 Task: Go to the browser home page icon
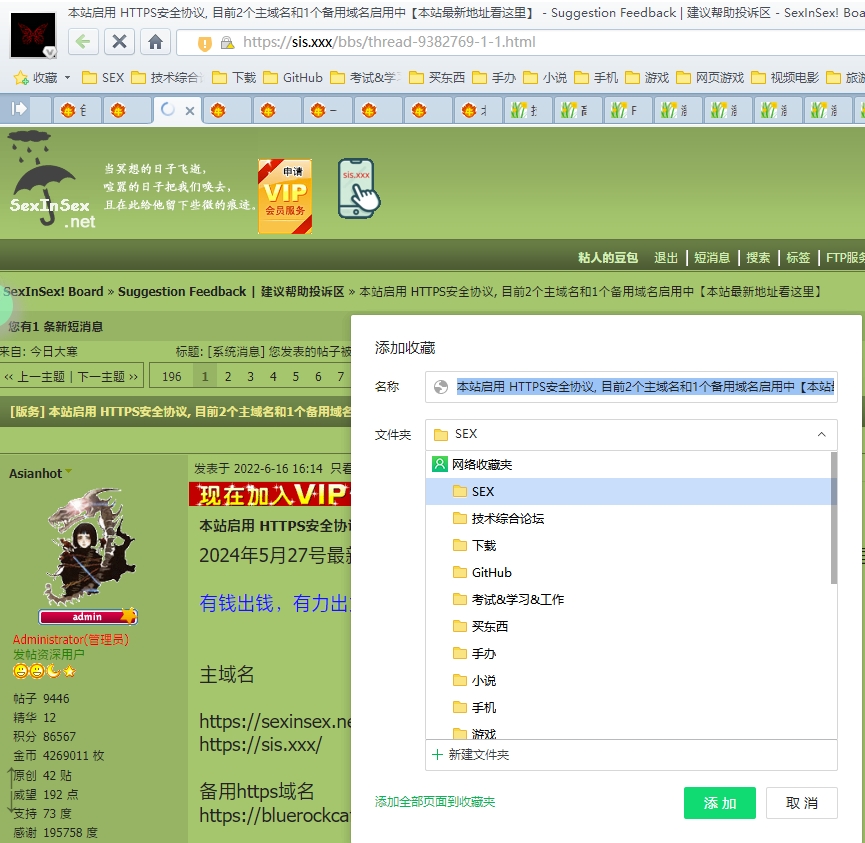point(156,42)
